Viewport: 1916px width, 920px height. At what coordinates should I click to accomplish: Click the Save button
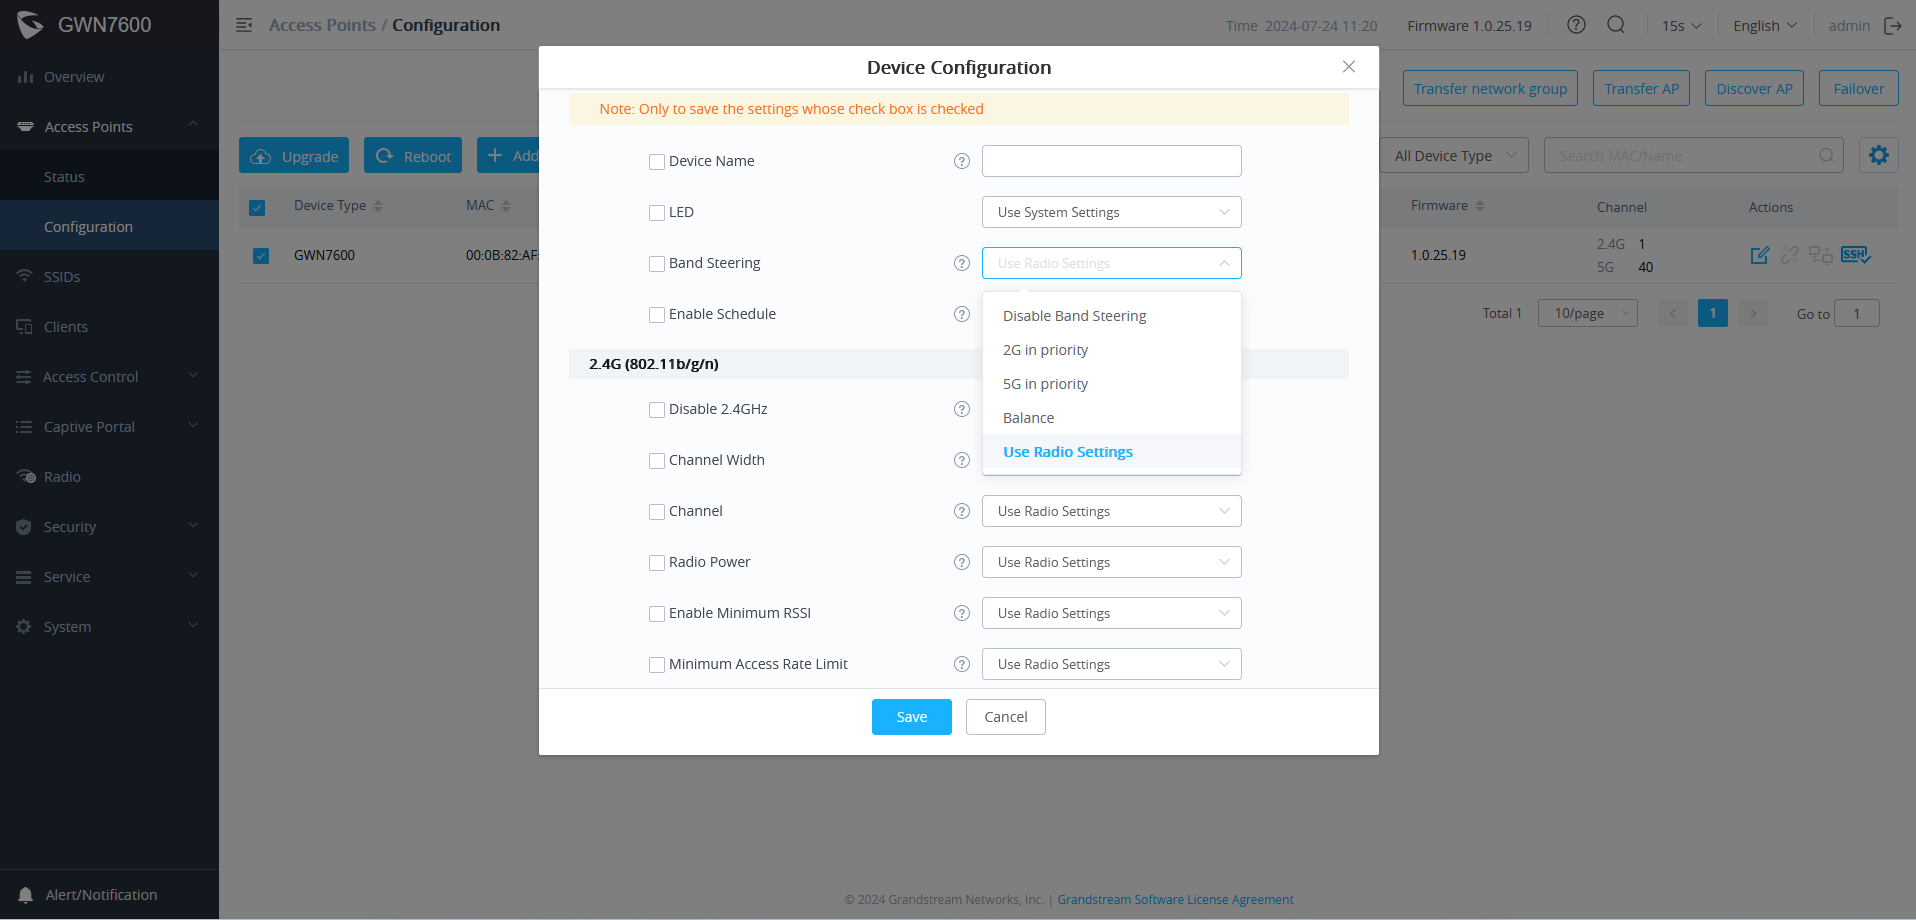click(x=911, y=717)
